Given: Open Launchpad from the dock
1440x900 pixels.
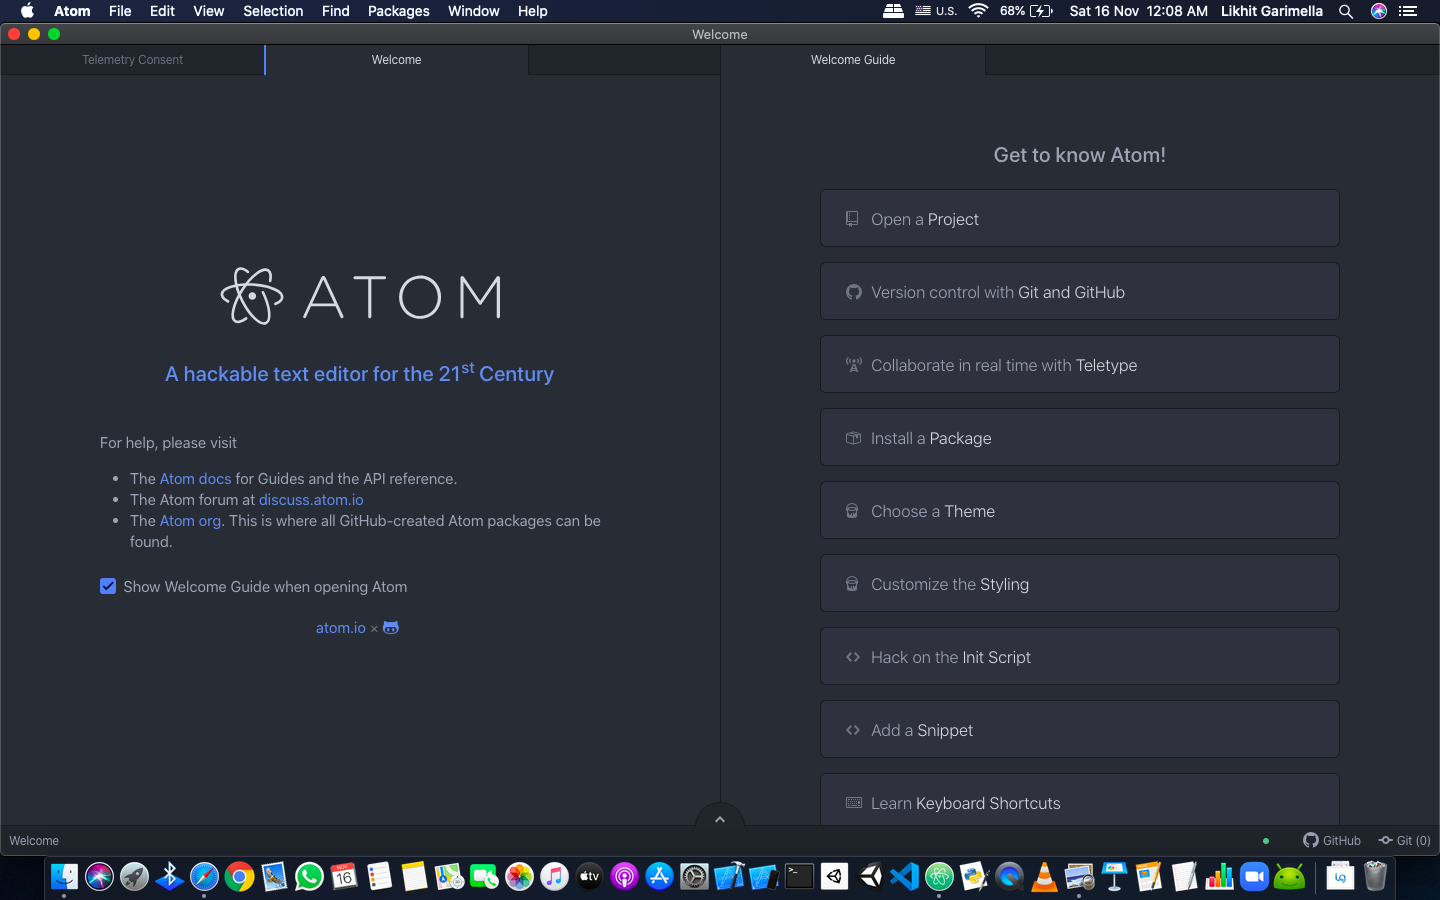Looking at the screenshot, I should (134, 877).
